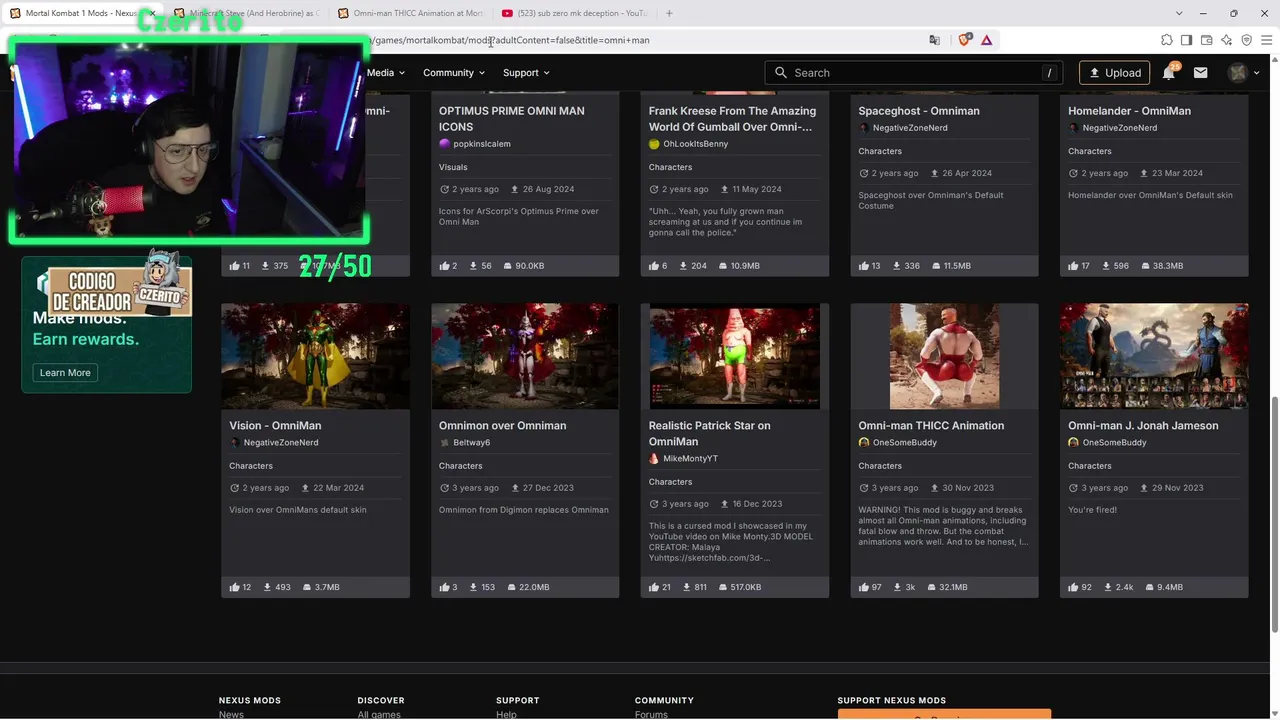Viewport: 1280px width, 720px height.
Task: Open Vision - OmniMan mod title
Action: click(275, 426)
